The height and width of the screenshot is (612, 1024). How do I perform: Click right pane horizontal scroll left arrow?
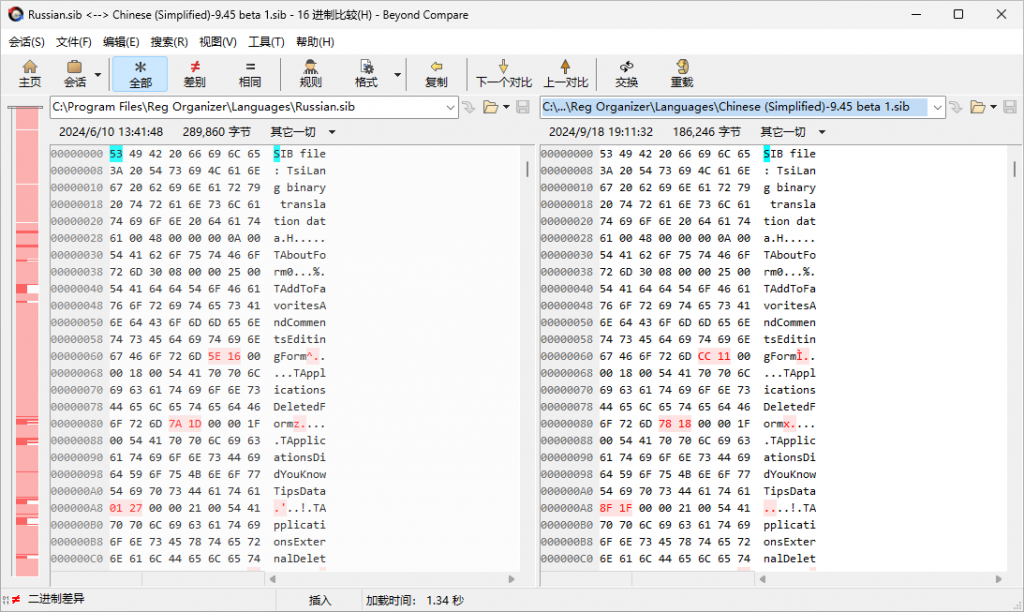click(762, 579)
